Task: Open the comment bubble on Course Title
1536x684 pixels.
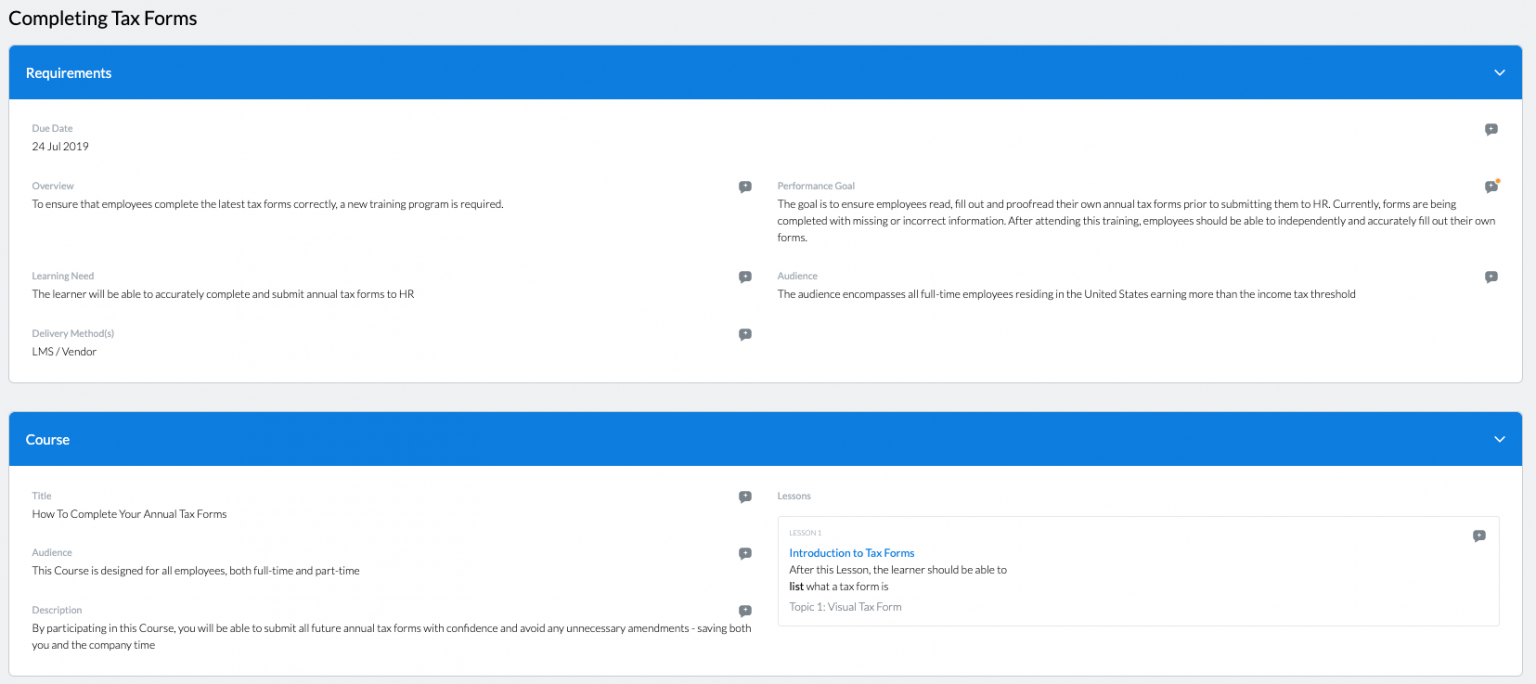Action: point(744,496)
